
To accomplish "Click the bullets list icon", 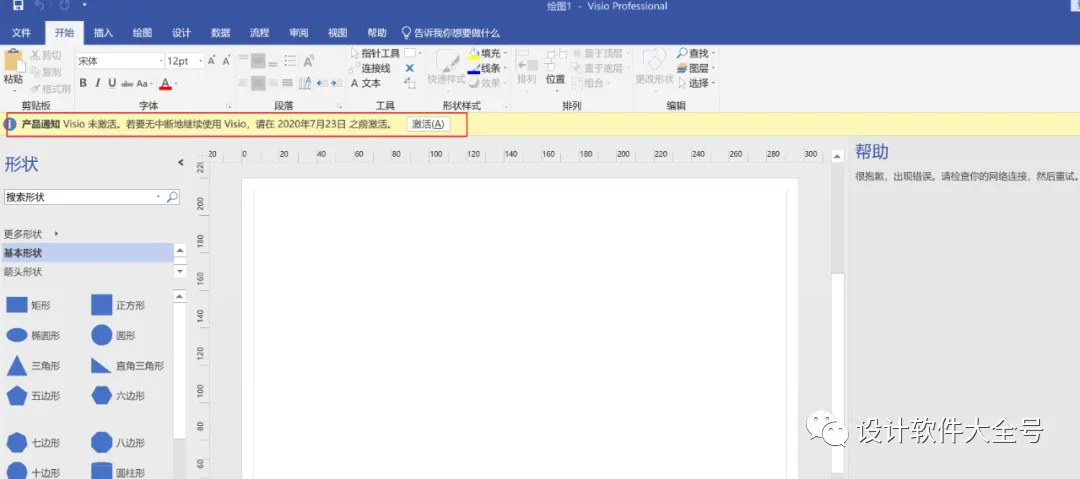I will click(x=290, y=61).
